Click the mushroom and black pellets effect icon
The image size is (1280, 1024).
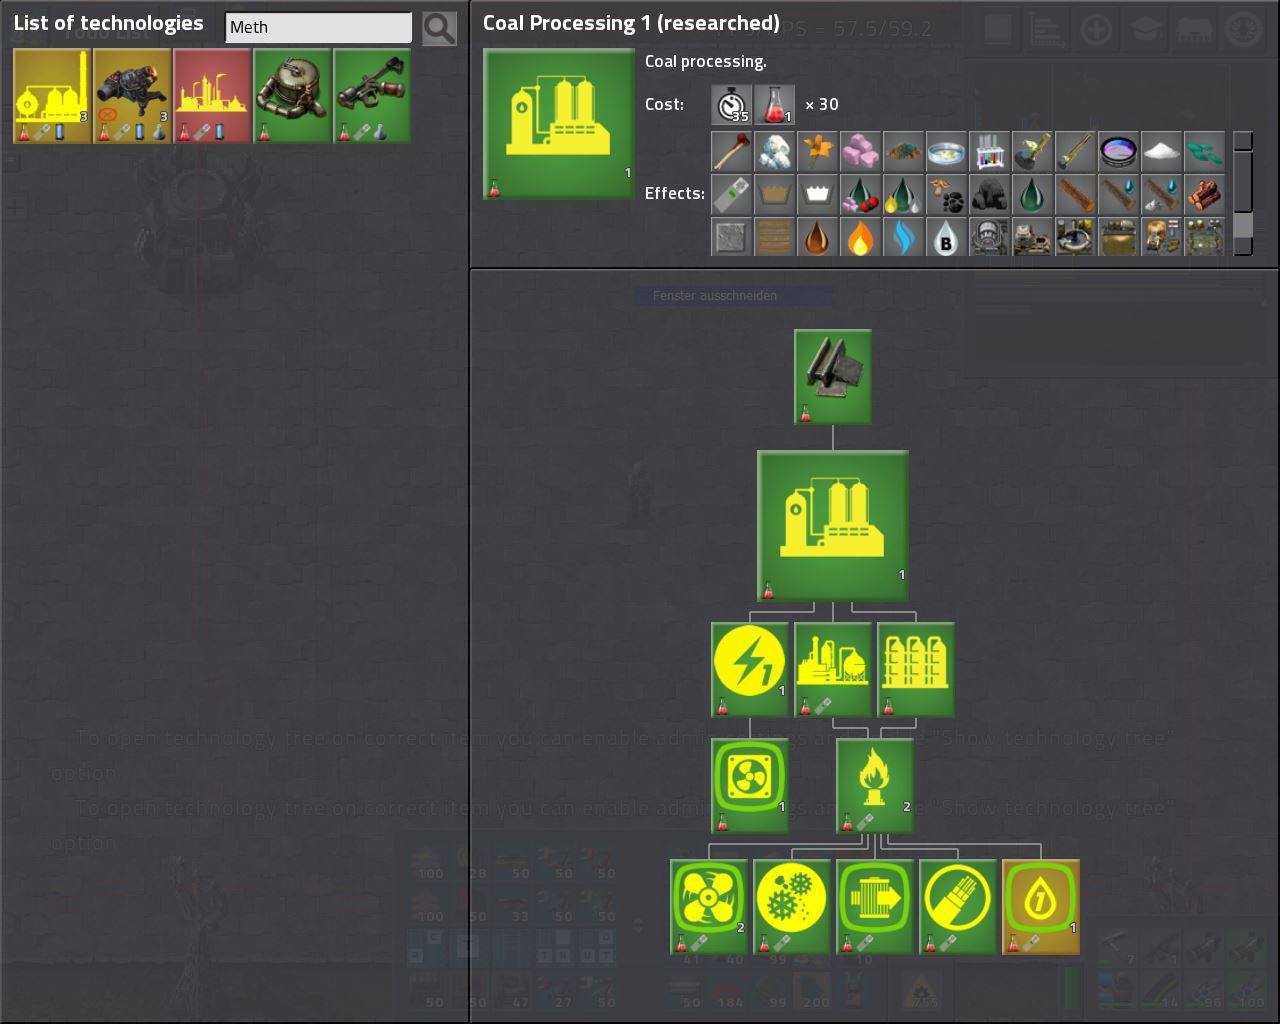coord(946,195)
